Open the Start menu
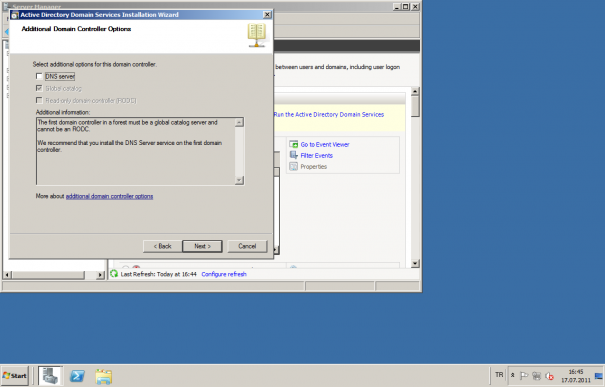 coord(15,376)
